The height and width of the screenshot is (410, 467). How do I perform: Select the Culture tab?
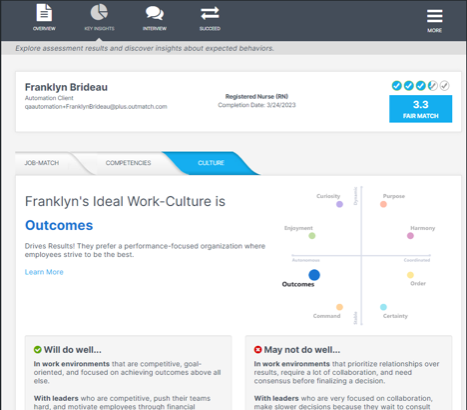[x=211, y=163]
